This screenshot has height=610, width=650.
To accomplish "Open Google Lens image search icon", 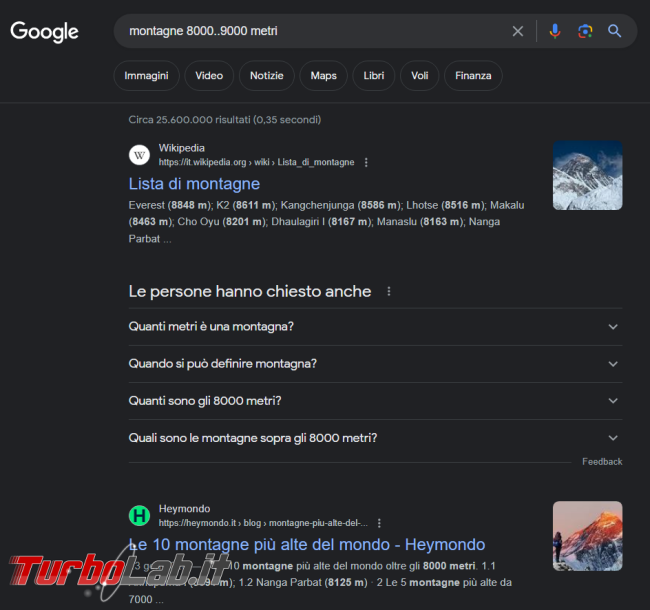I will pos(585,31).
